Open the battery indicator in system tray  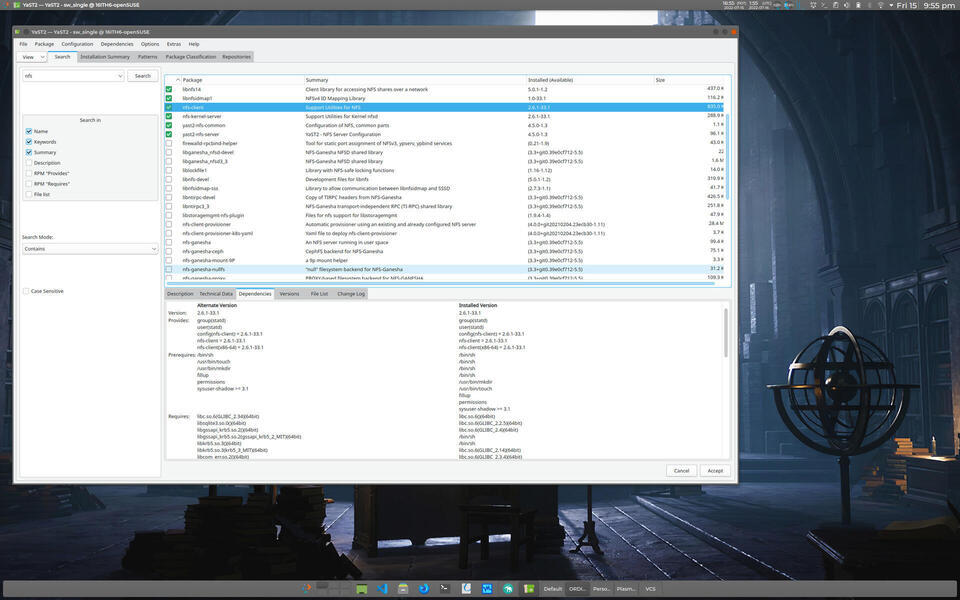858,6
